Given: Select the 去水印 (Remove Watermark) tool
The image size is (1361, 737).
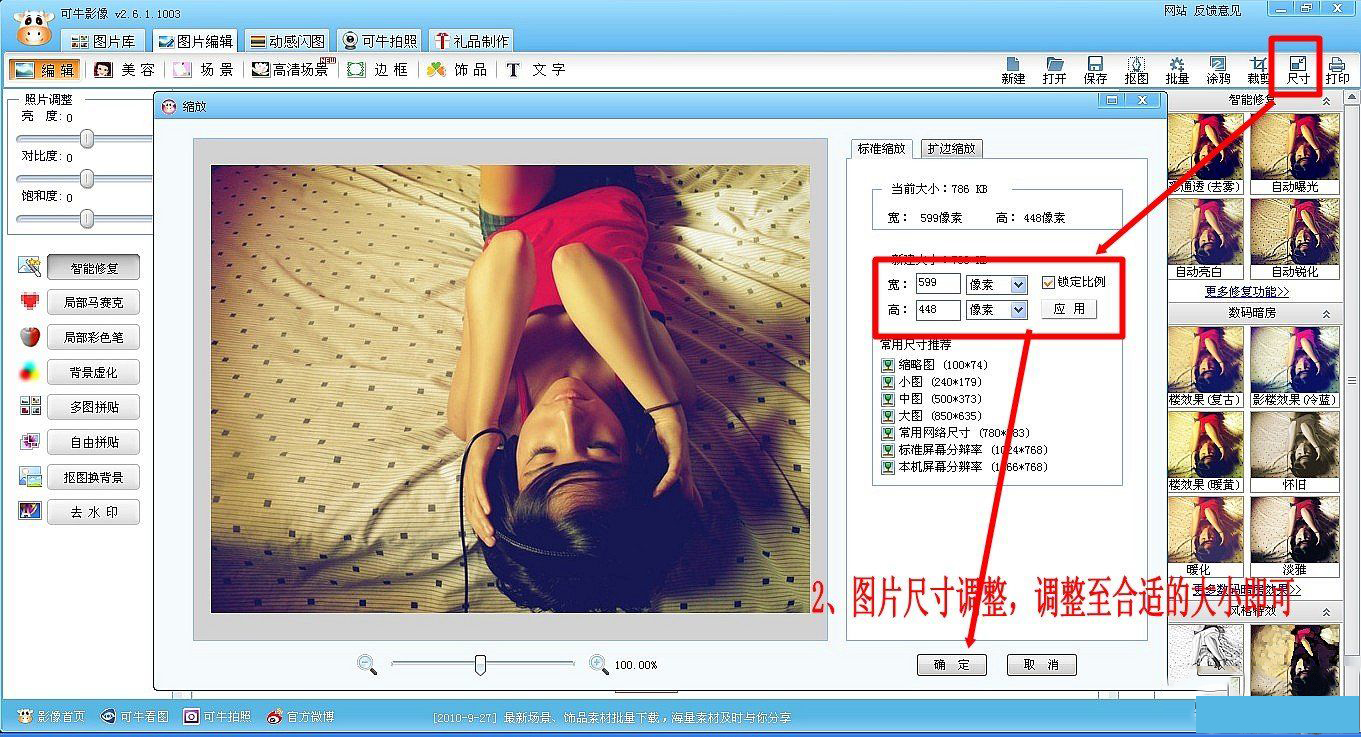Looking at the screenshot, I should point(93,511).
